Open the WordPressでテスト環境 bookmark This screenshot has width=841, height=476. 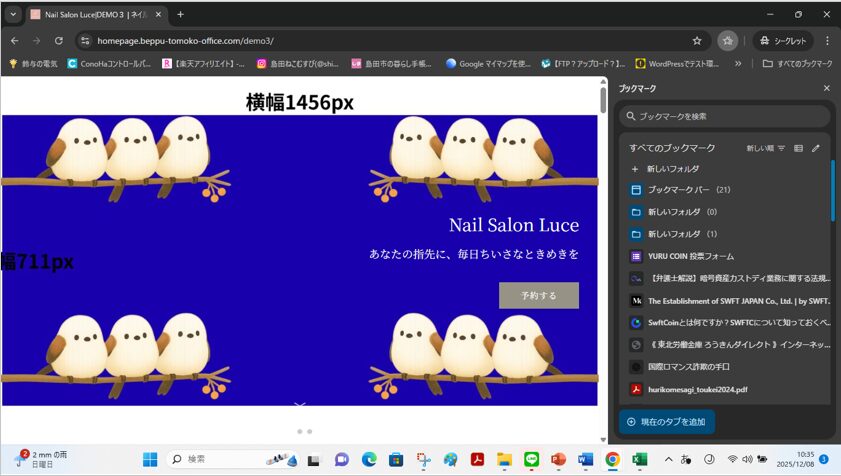[x=677, y=63]
